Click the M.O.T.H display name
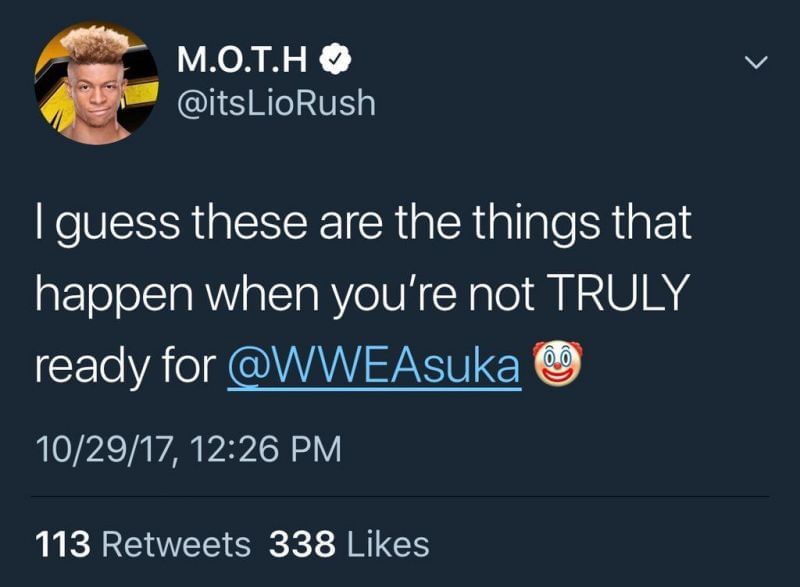 pos(243,62)
